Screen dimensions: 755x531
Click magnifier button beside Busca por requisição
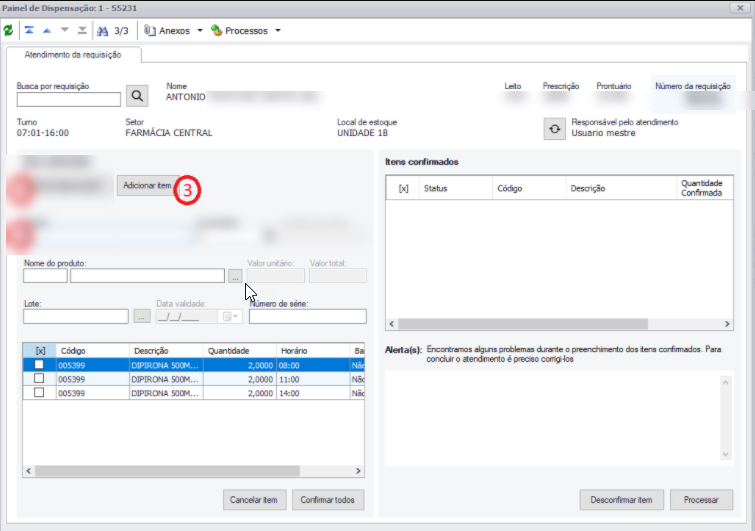(137, 96)
